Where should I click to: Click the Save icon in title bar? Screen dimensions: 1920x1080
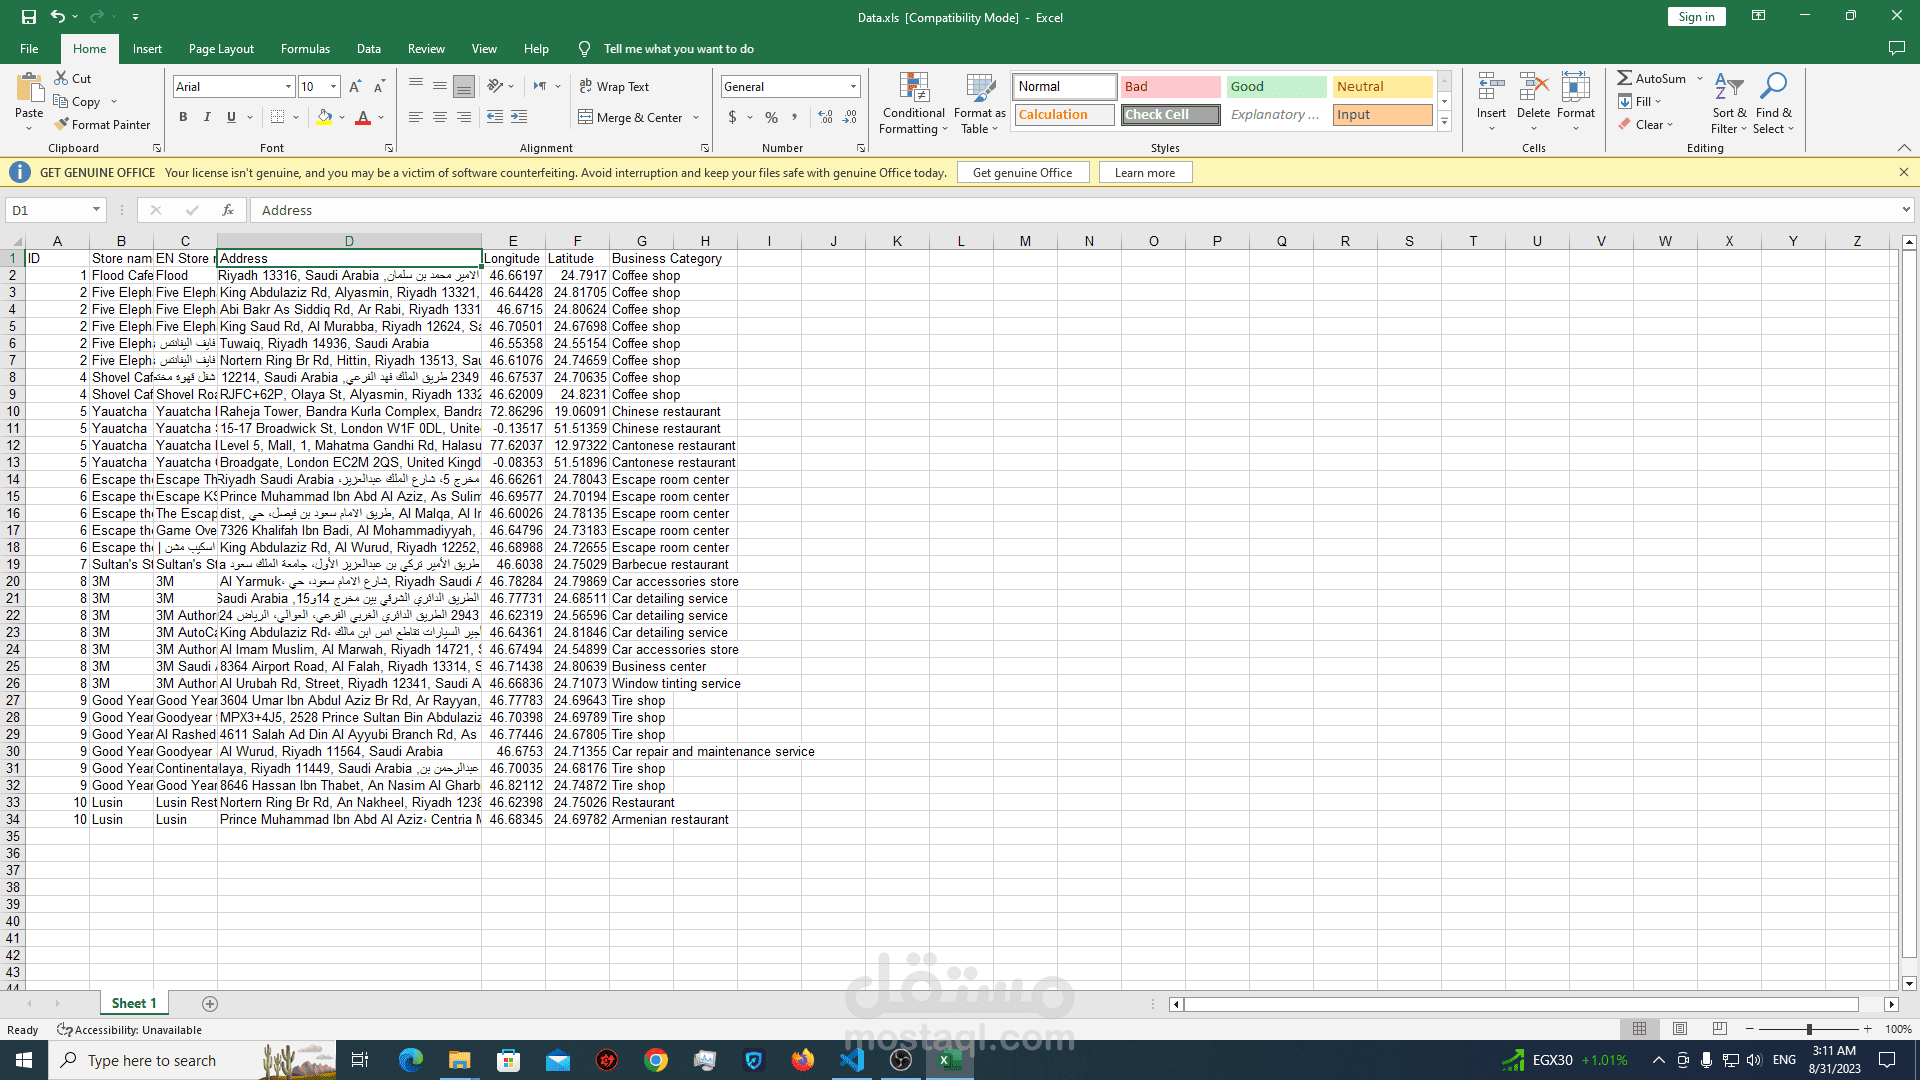(28, 17)
